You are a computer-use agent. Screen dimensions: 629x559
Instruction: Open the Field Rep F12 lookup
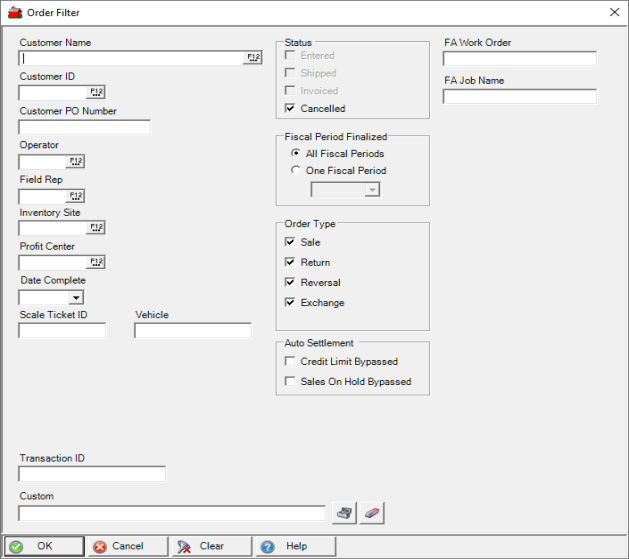point(76,196)
